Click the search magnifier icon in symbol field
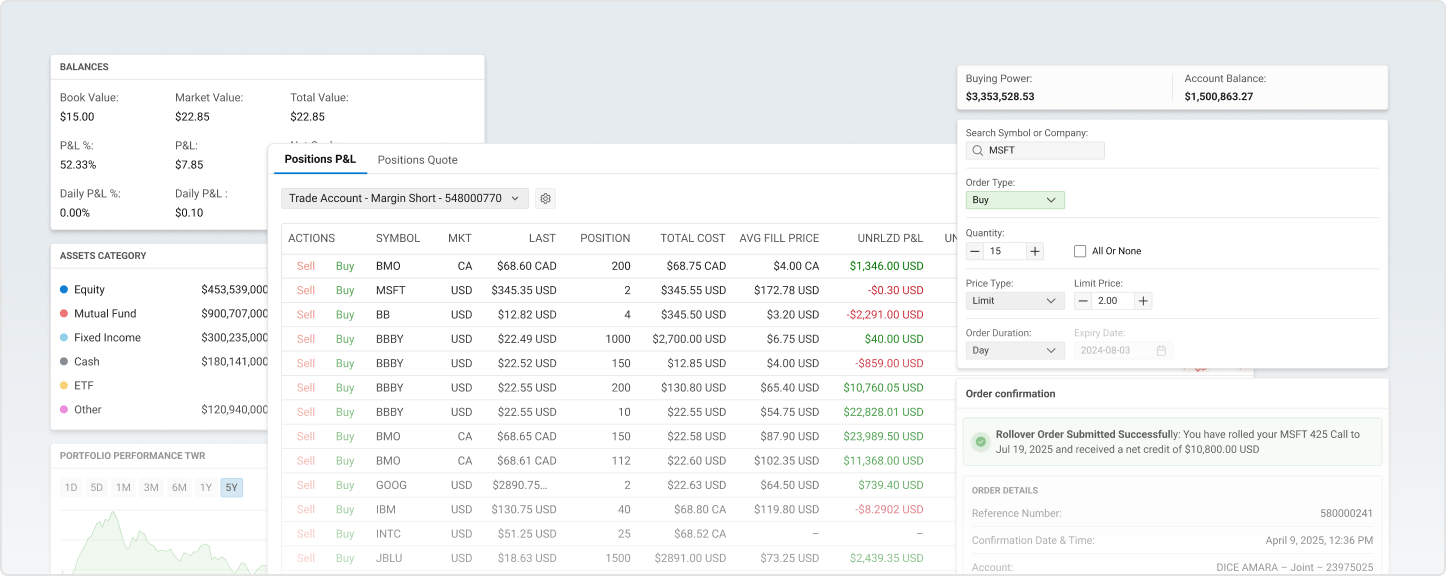This screenshot has width=1446, height=576. (977, 151)
